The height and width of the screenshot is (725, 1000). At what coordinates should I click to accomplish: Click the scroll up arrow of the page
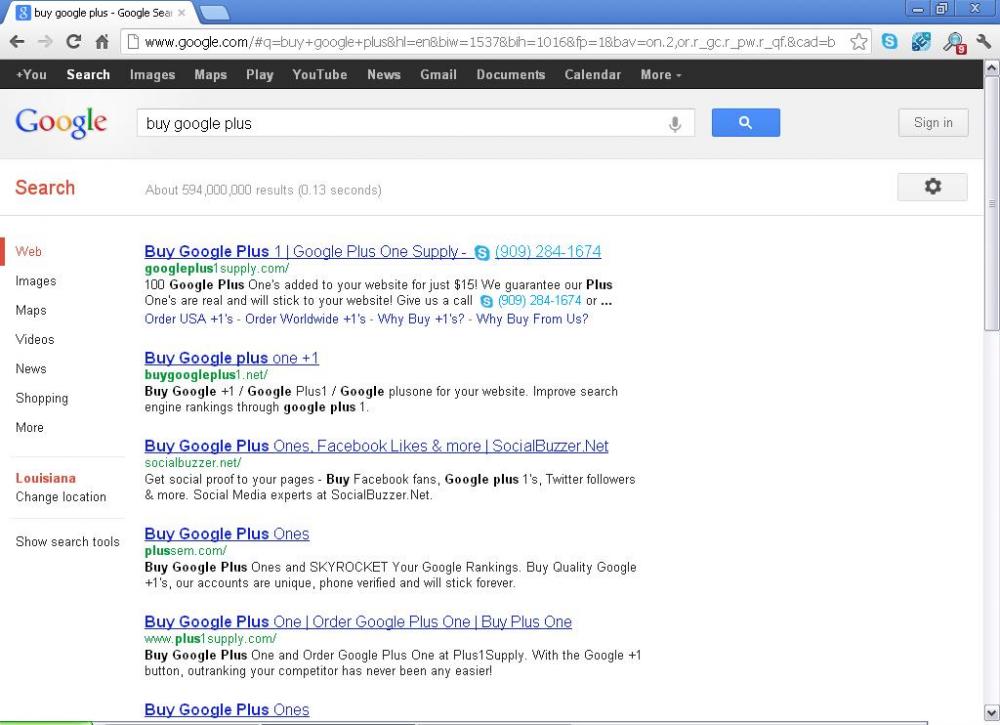pyautogui.click(x=991, y=67)
